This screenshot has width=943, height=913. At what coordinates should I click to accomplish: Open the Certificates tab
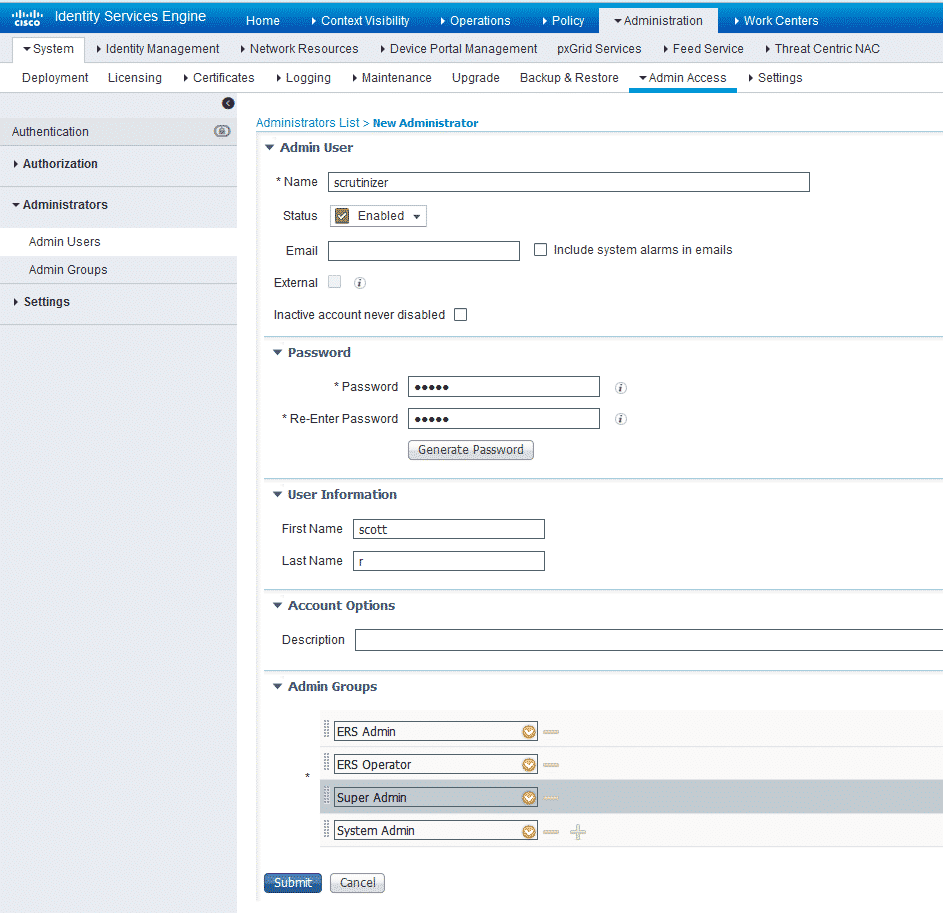[219, 78]
